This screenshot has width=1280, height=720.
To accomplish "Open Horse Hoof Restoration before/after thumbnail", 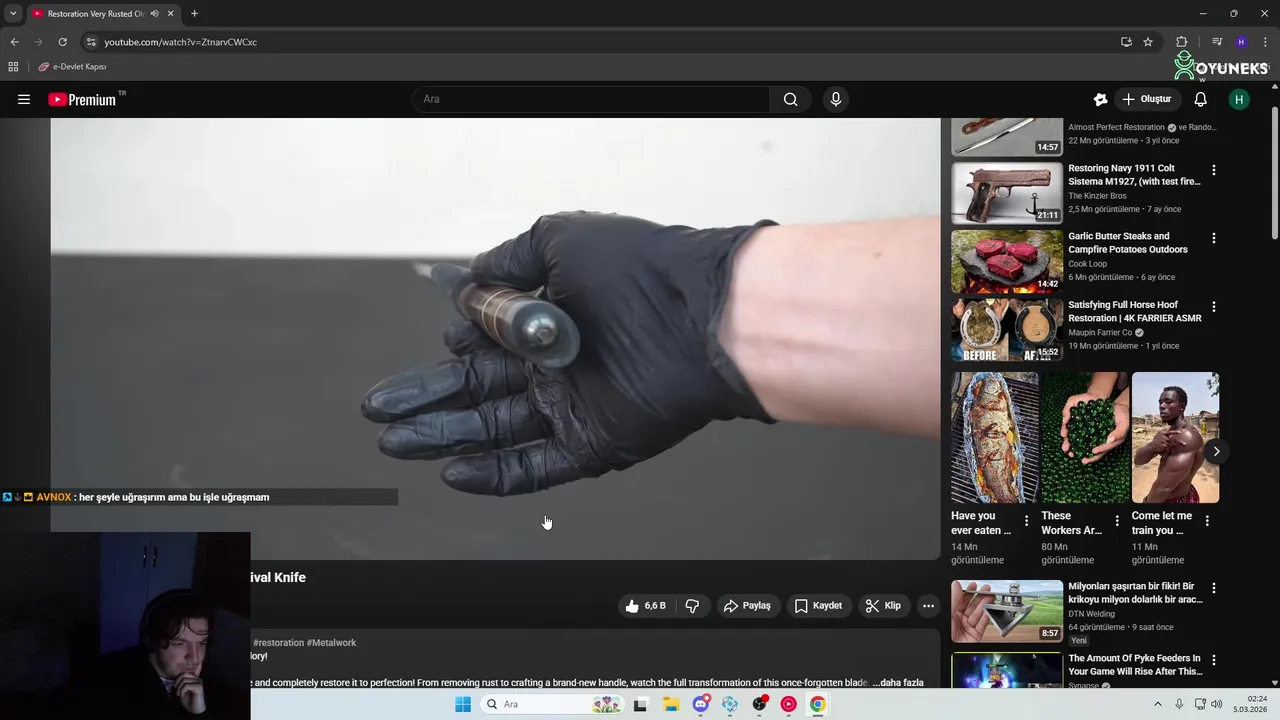I will click(x=1006, y=330).
